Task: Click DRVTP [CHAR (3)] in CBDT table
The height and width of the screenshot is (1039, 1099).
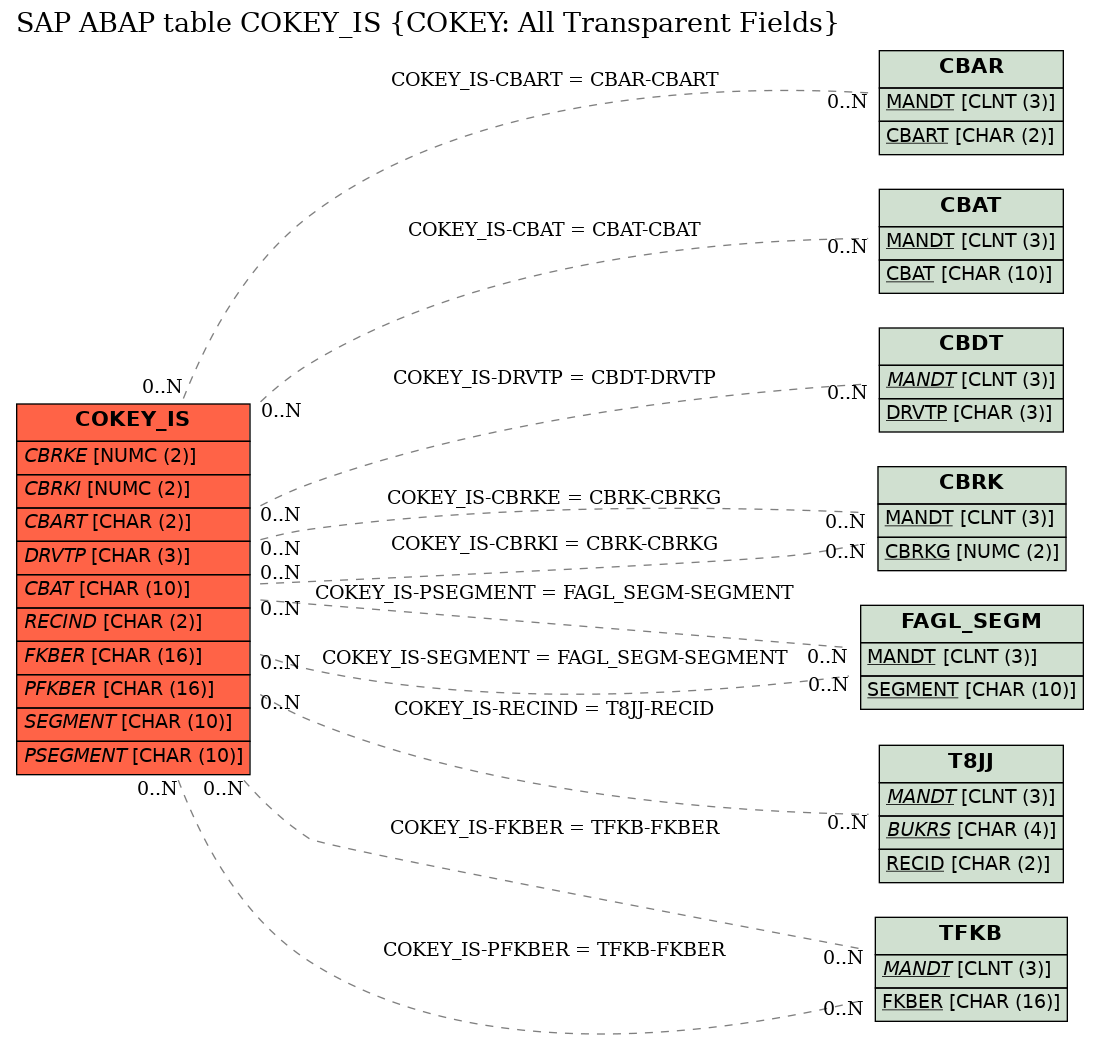Action: 971,415
